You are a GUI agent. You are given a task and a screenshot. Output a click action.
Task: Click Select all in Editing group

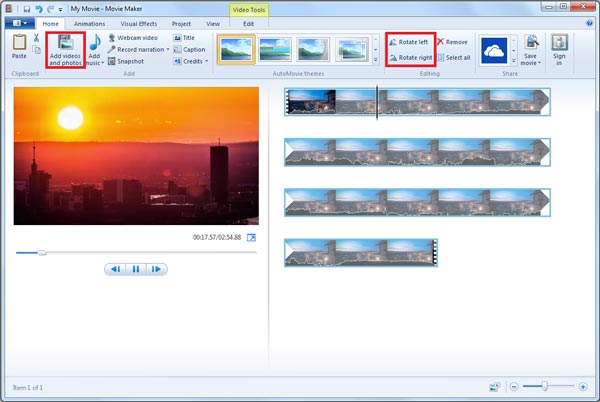[x=454, y=58]
